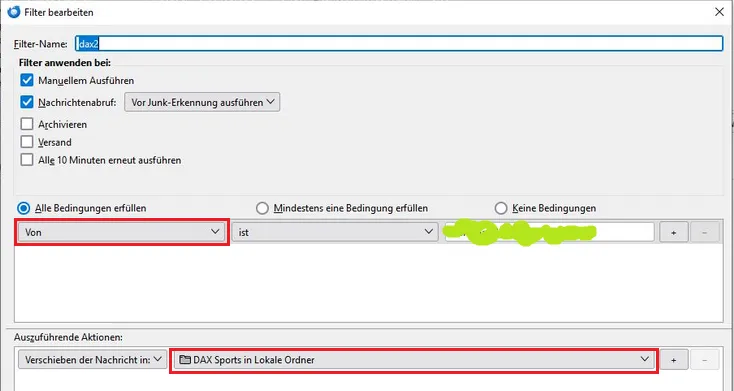The image size is (734, 391).
Task: Toggle the Nachrichtenabruf checkbox
Action: (27, 102)
